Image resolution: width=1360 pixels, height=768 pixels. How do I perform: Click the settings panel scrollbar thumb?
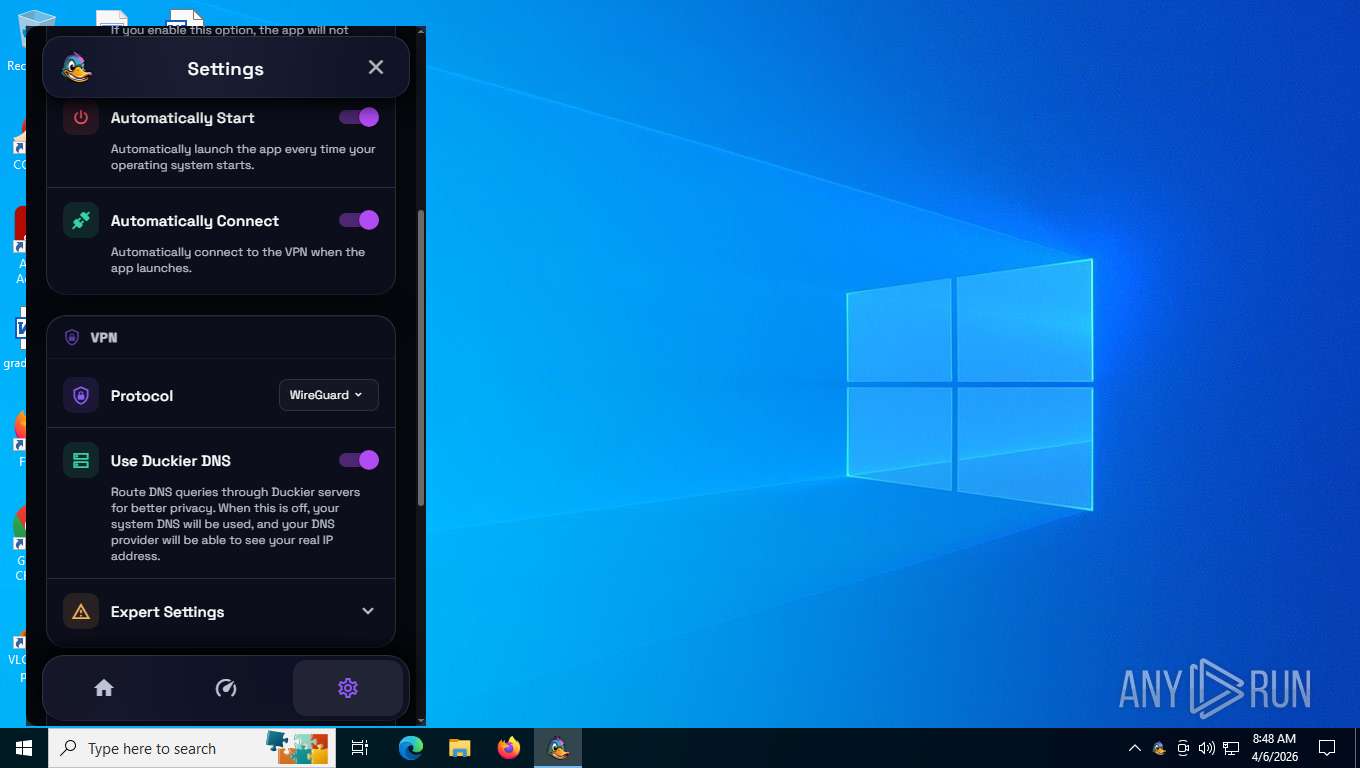[421, 357]
